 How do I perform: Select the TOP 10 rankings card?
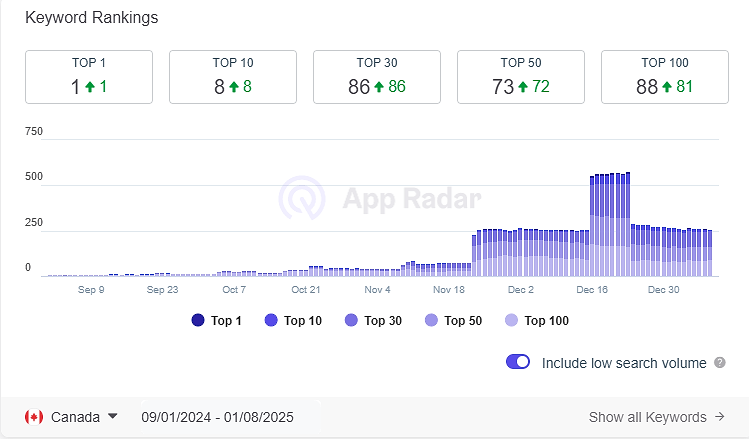click(233, 76)
